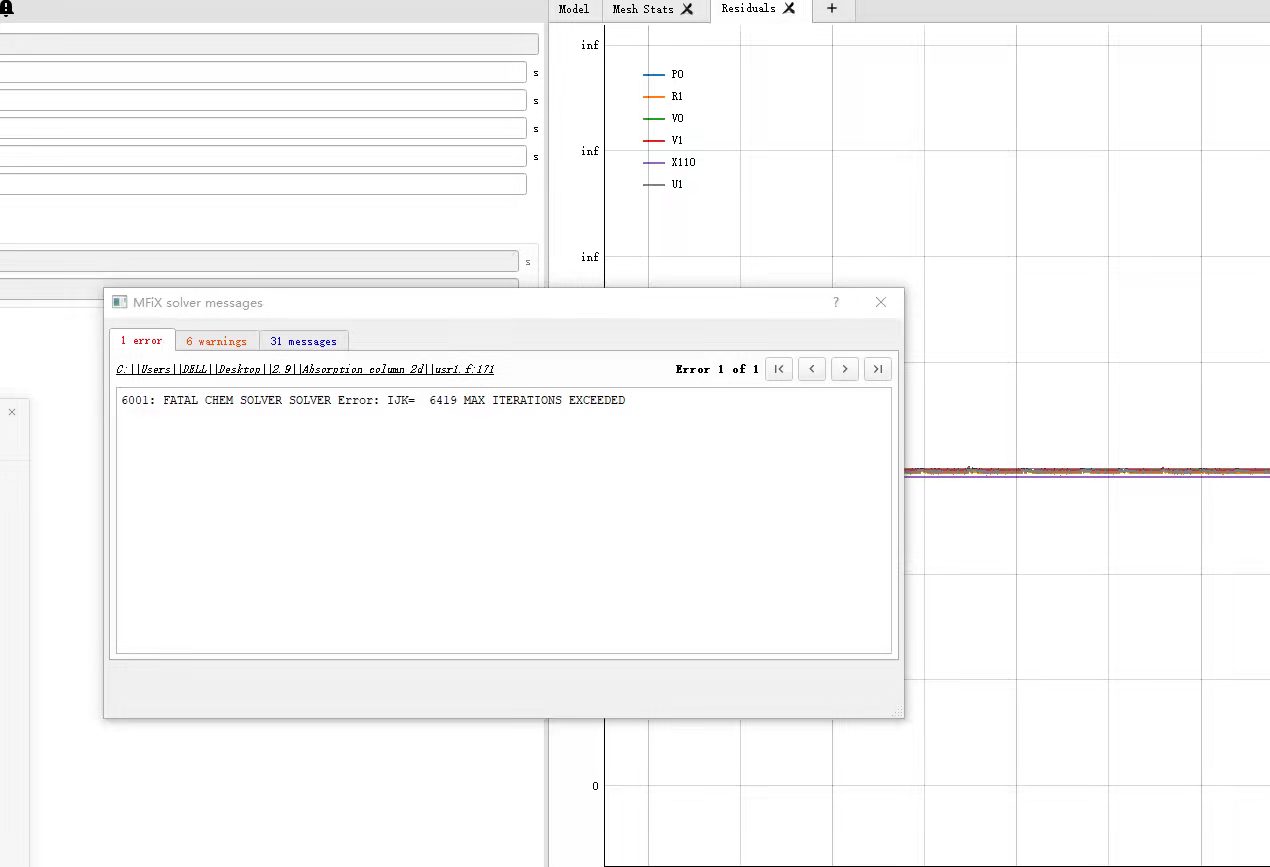This screenshot has width=1270, height=867.
Task: Open the dialog help question mark
Action: 836,302
